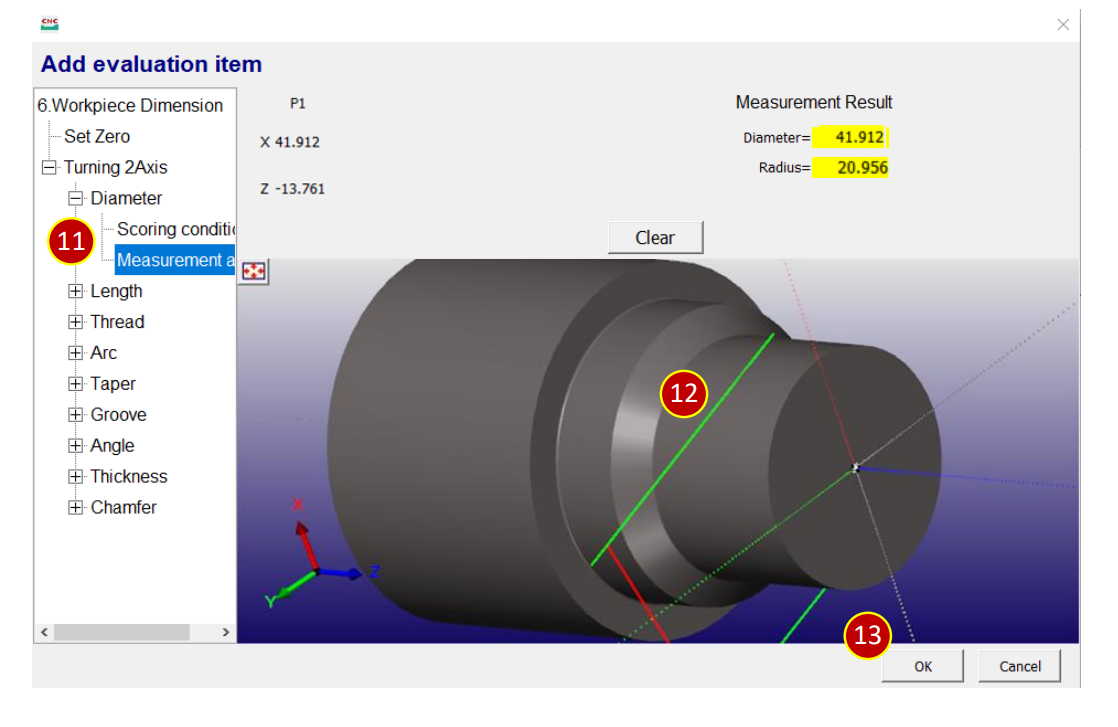Select the Length tree item label
Image resolution: width=1118 pixels, height=727 pixels.
116,291
